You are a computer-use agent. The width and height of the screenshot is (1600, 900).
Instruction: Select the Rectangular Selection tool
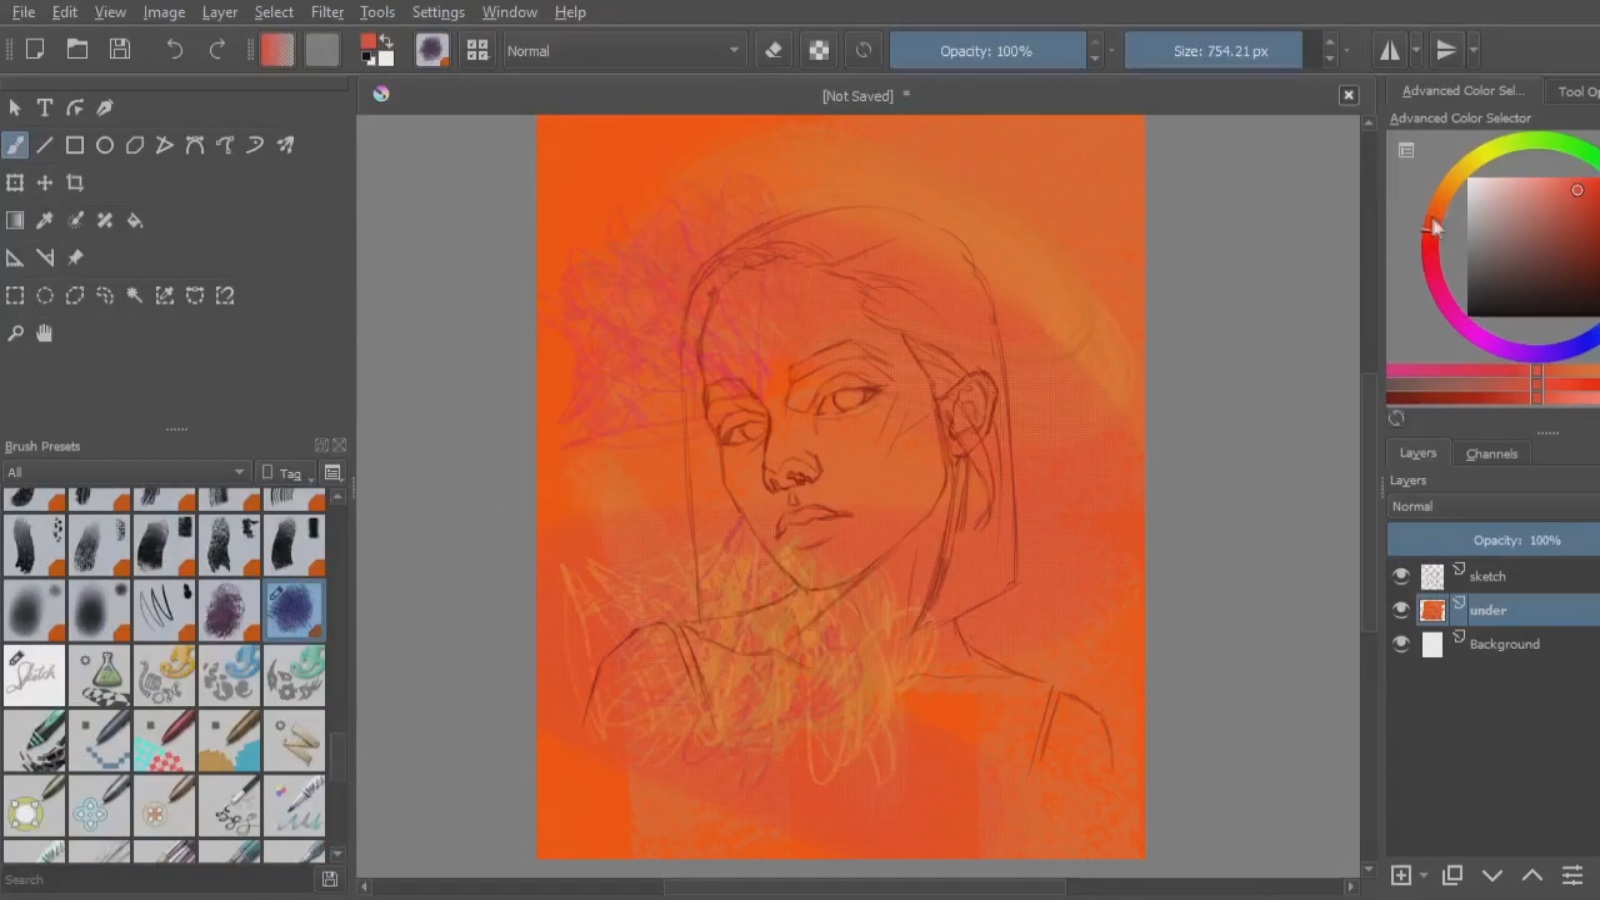pos(15,295)
